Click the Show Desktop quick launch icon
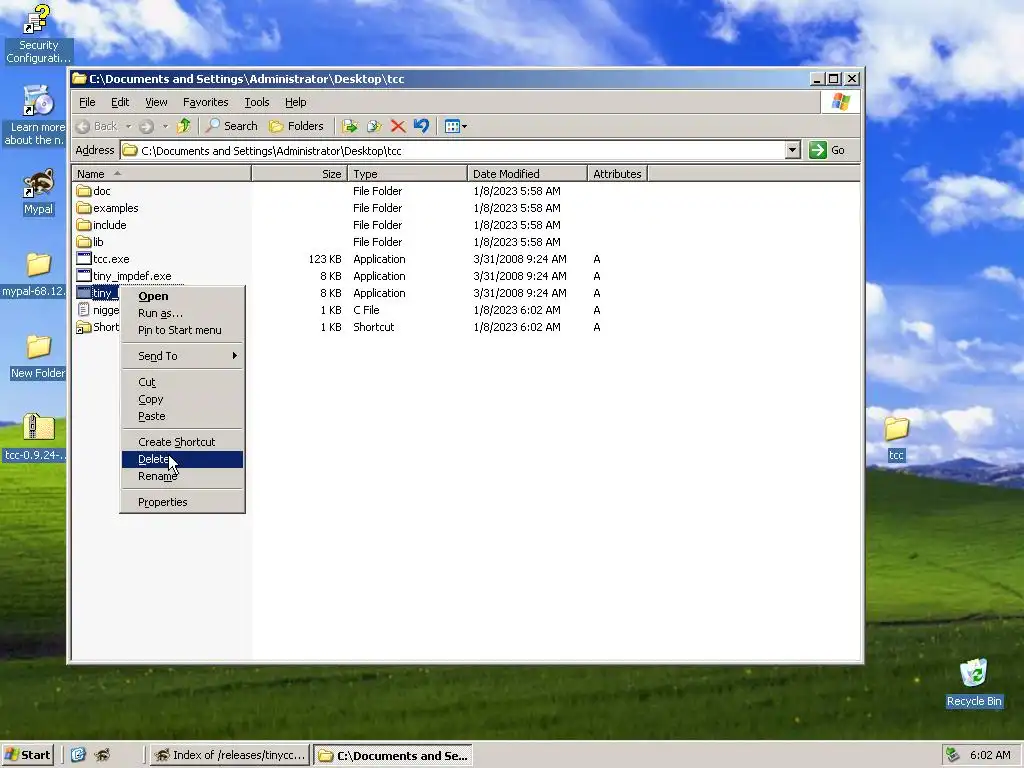The height and width of the screenshot is (768, 1024). coord(78,755)
